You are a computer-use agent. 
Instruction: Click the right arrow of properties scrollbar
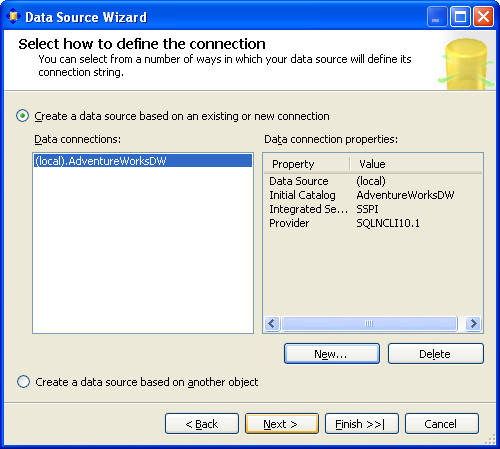[474, 323]
